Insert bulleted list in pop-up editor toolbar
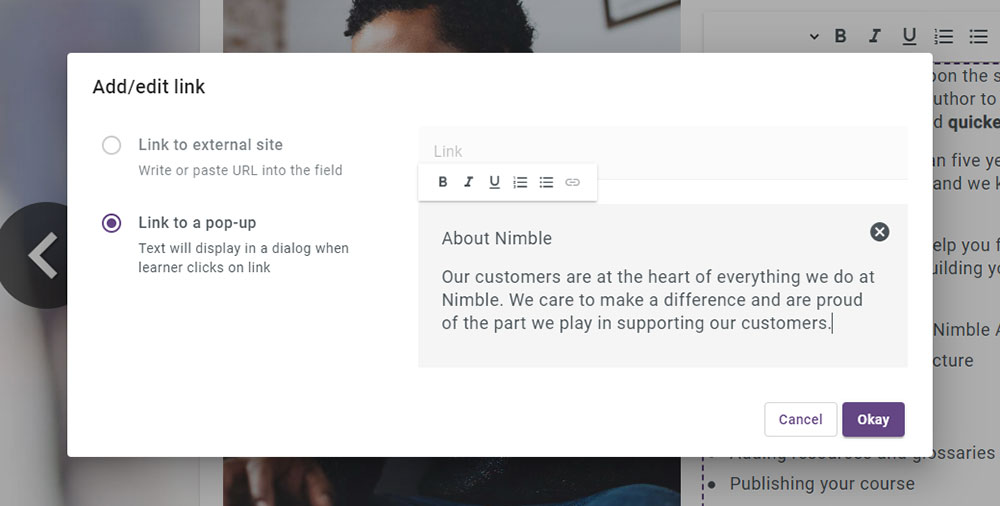 546,182
